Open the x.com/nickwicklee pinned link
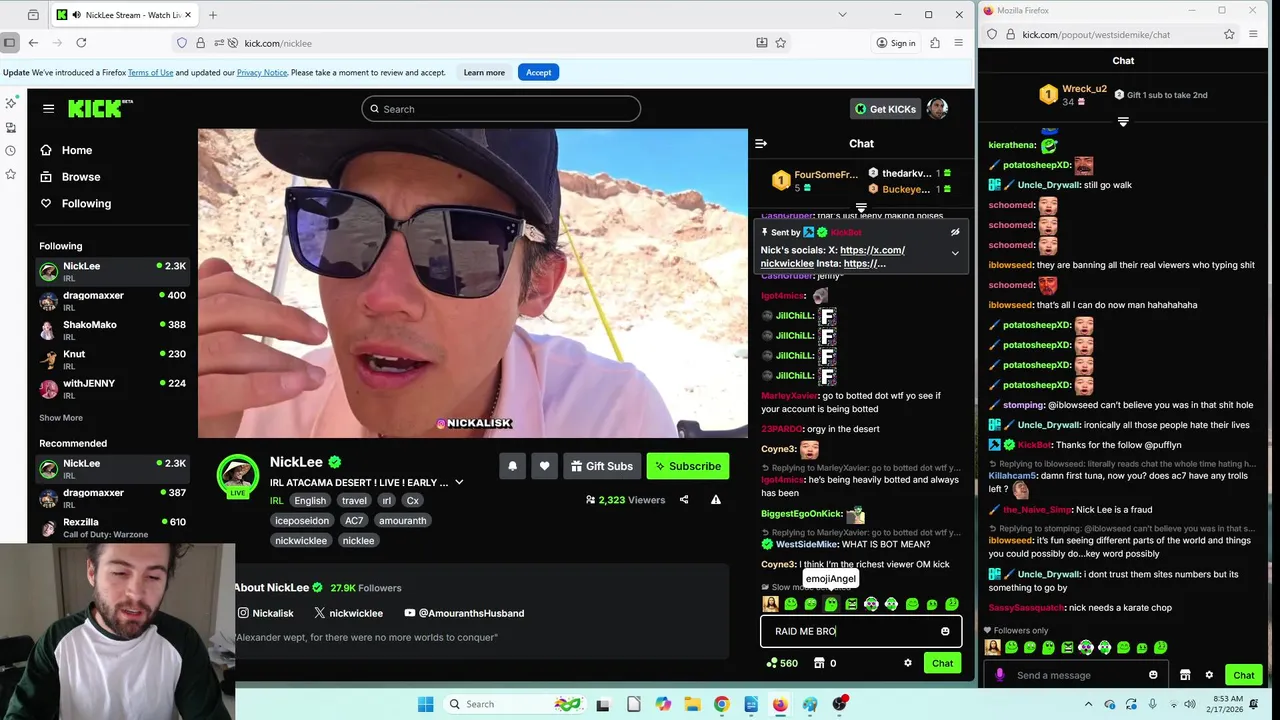 [x=833, y=257]
